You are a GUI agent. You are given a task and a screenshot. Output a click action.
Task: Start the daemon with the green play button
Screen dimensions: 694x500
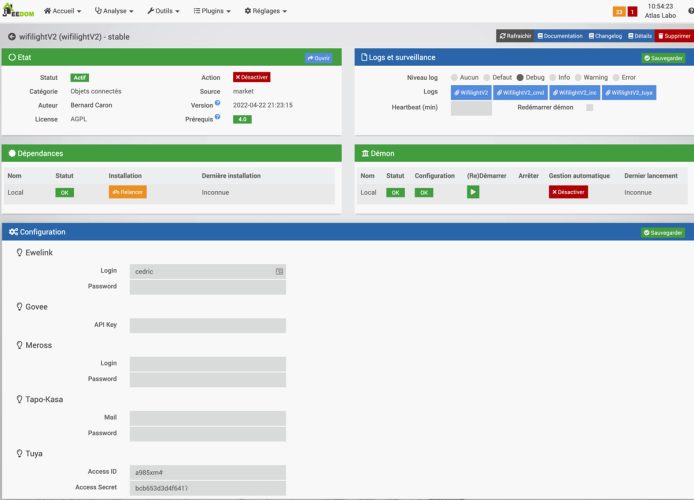(x=473, y=192)
